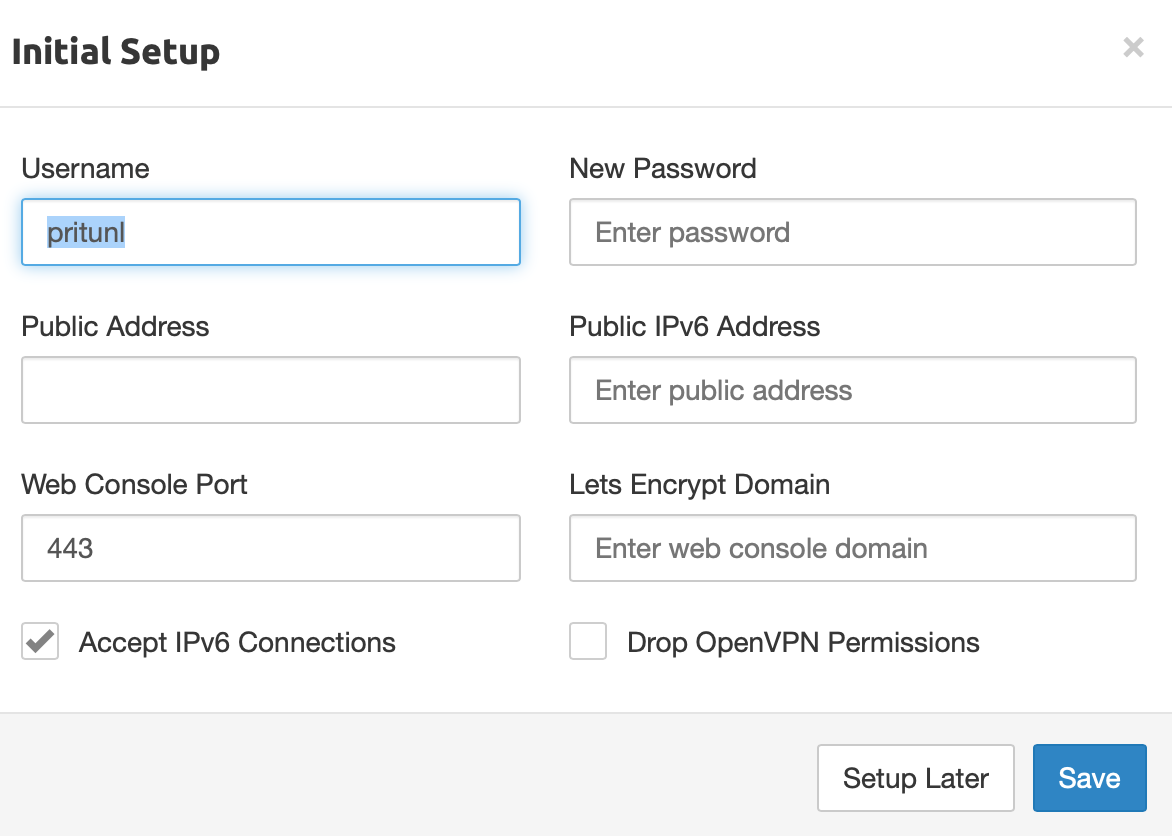
Task: Close the Initial Setup dialog
Action: tap(1133, 47)
